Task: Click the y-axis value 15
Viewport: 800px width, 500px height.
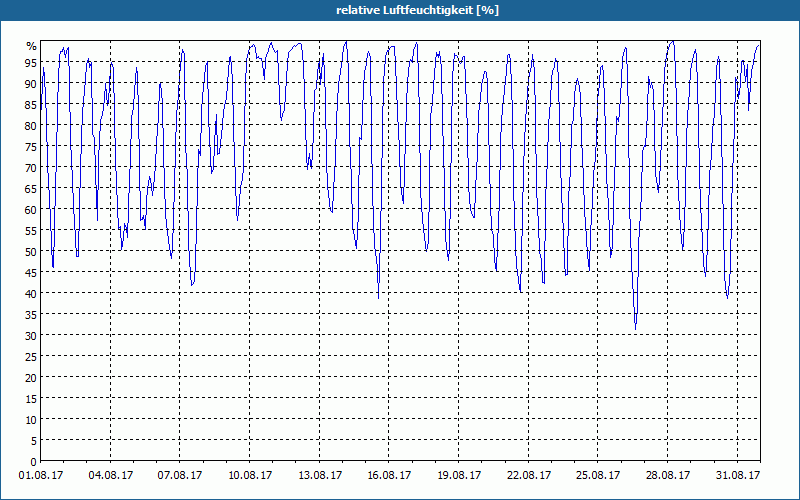Action: pyautogui.click(x=31, y=398)
